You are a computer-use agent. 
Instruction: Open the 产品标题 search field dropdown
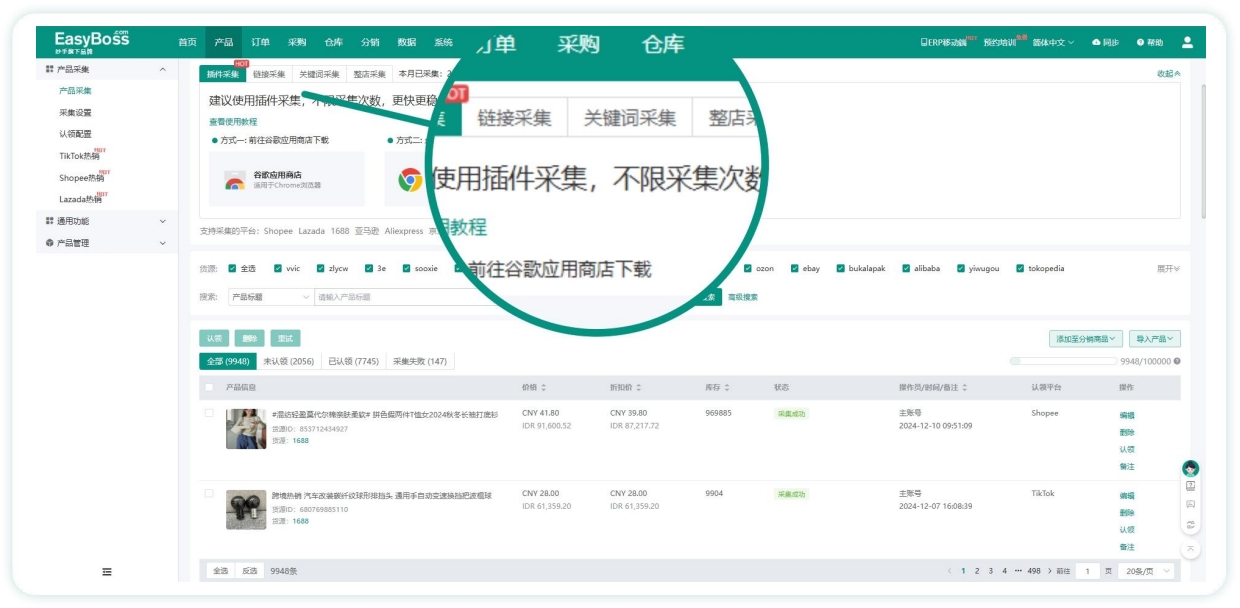pyautogui.click(x=270, y=297)
